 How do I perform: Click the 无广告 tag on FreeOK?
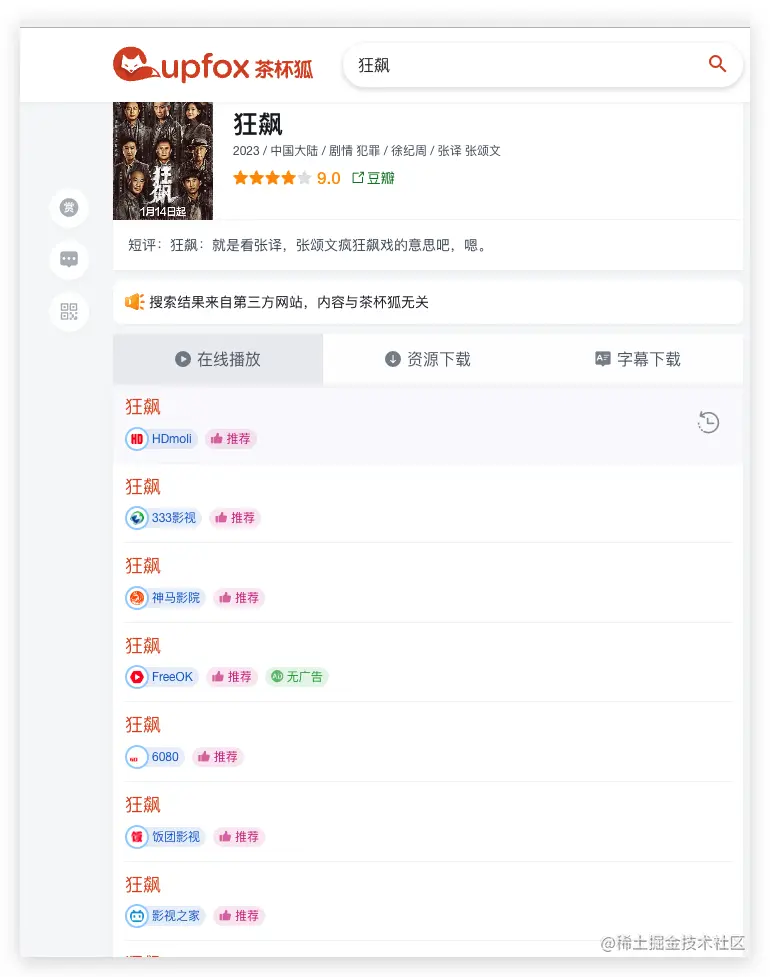(x=297, y=677)
